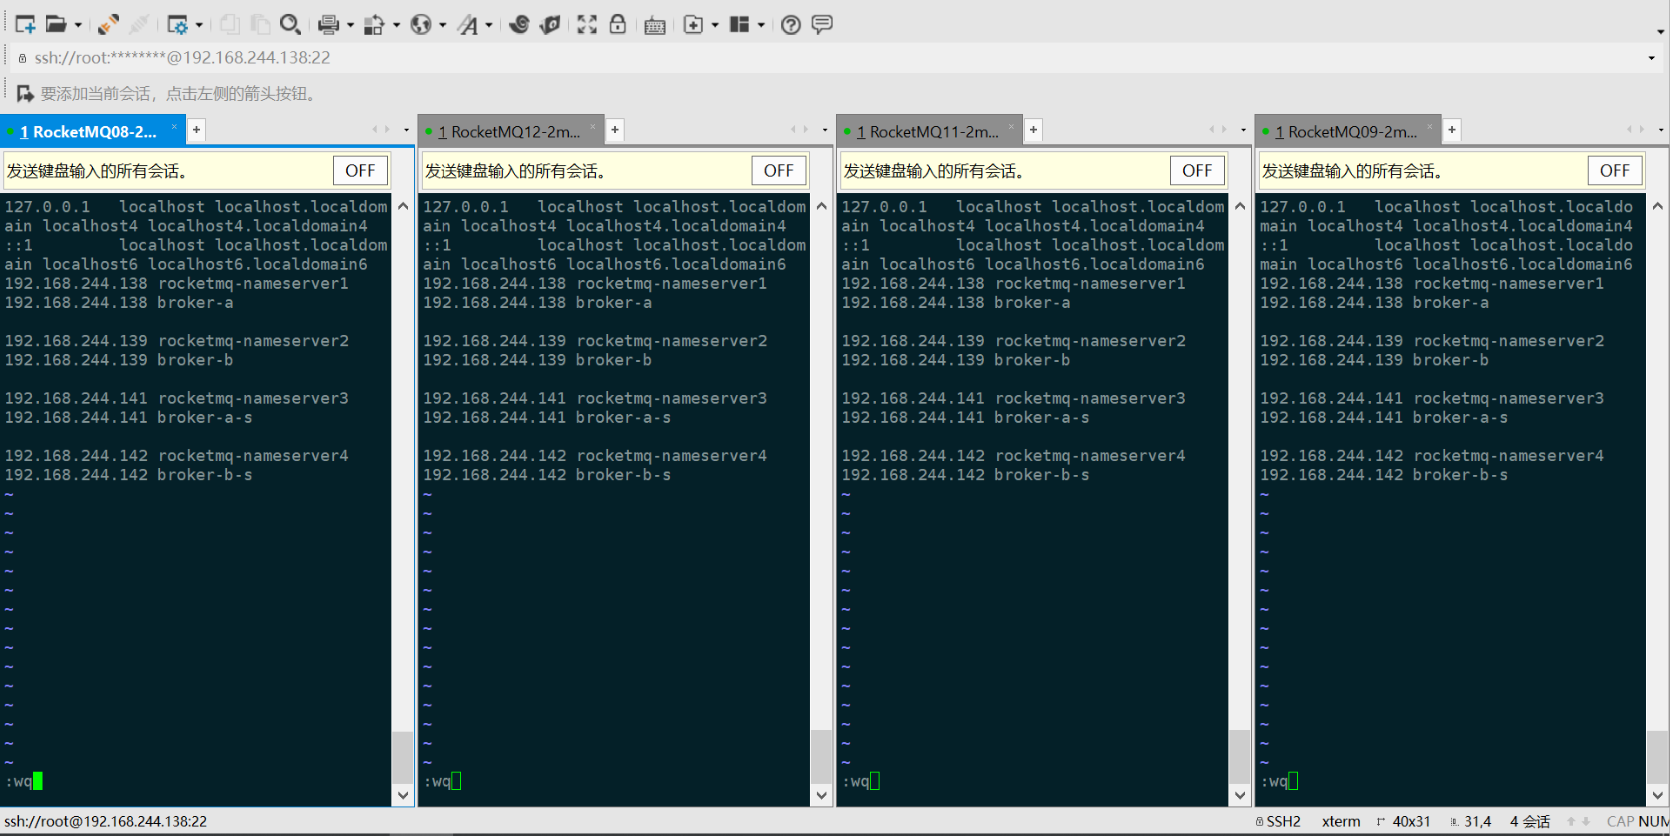Open tab list dropdown in RocketMQ08 pane

tap(406, 130)
